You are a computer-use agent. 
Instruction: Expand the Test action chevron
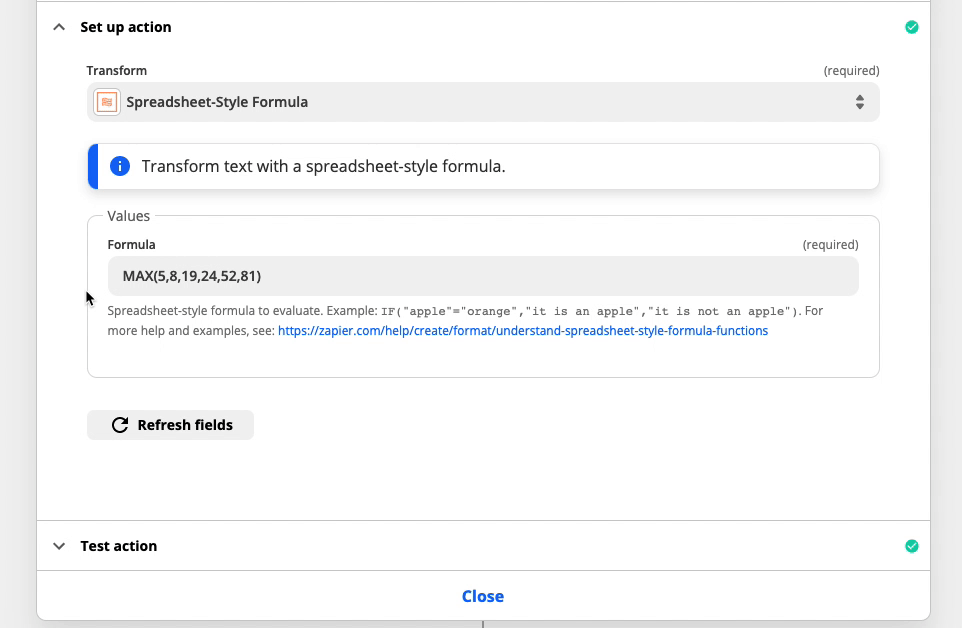59,546
